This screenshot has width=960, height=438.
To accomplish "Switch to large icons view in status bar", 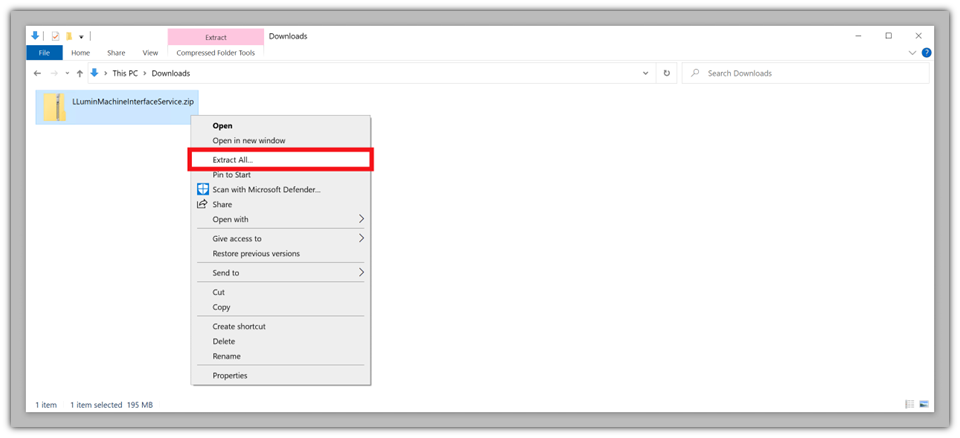I will coord(925,404).
